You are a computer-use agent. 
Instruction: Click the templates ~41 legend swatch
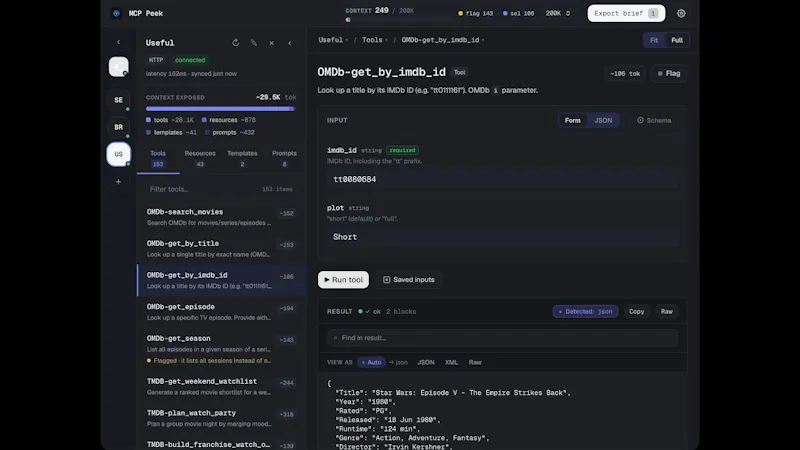point(148,132)
